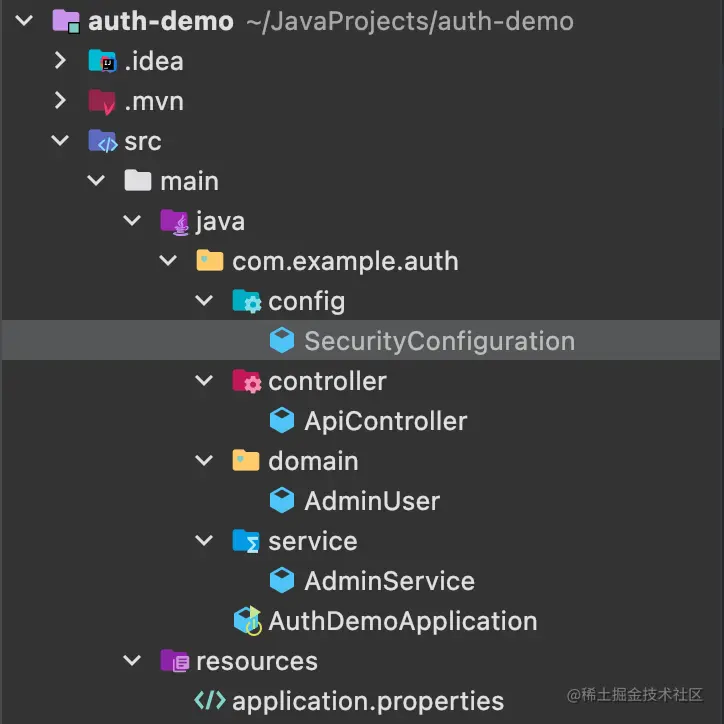Screen dimensions: 724x724
Task: Click the resources folder icon
Action: pos(174,661)
